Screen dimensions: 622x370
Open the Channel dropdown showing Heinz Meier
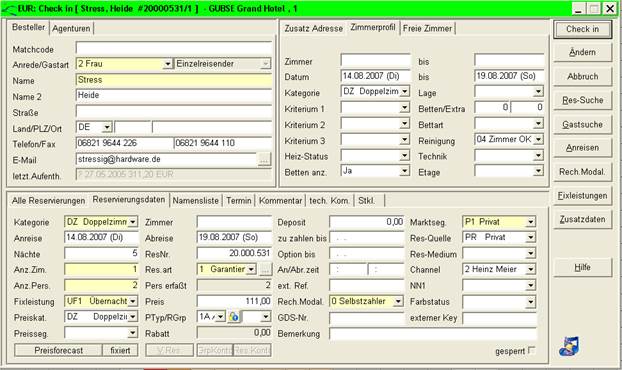(x=531, y=270)
